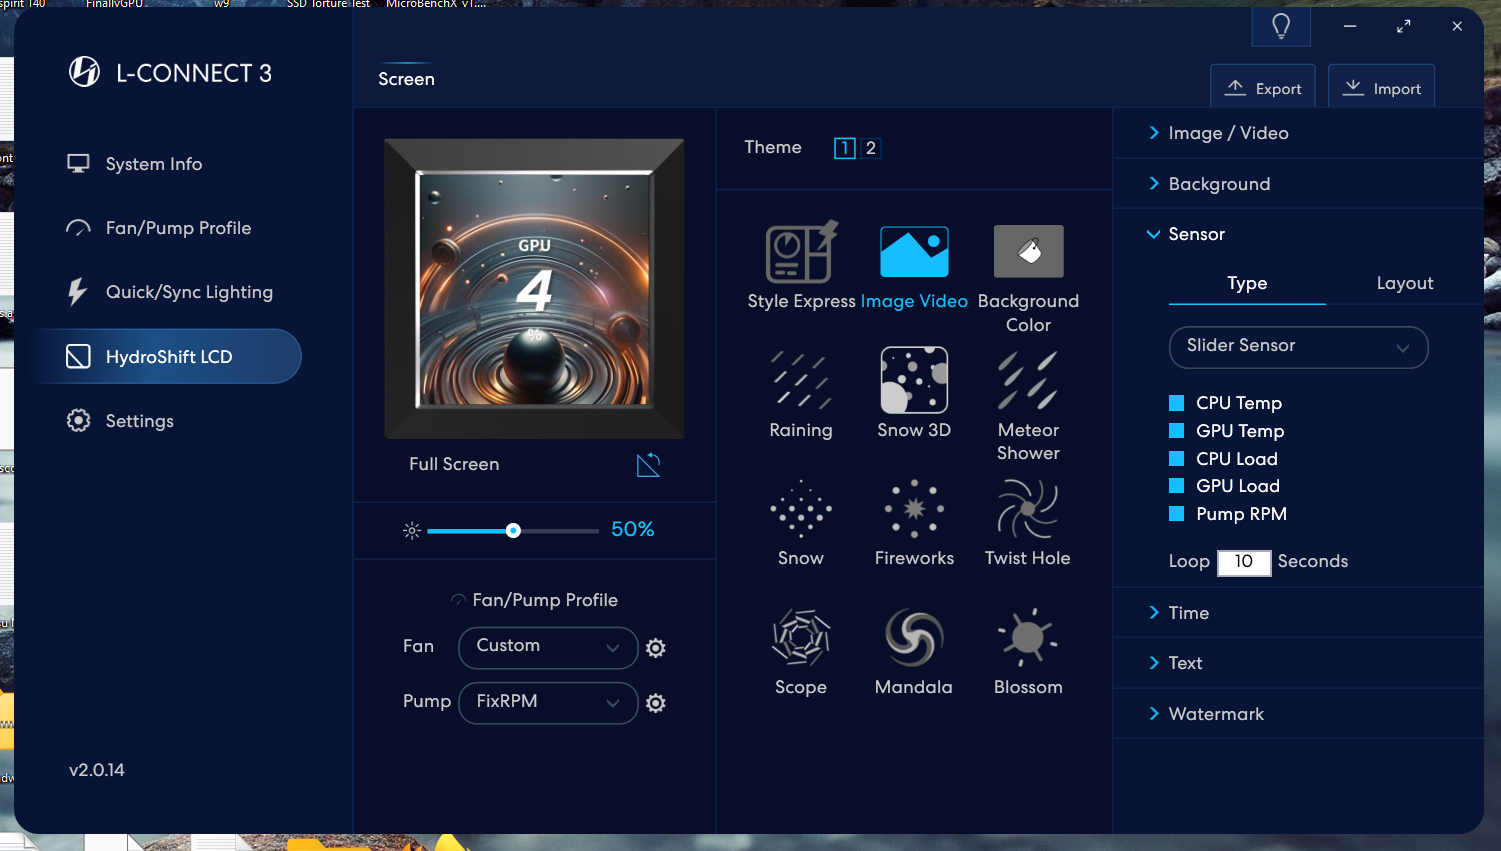
Task: Click the Export button
Action: click(x=1264, y=87)
